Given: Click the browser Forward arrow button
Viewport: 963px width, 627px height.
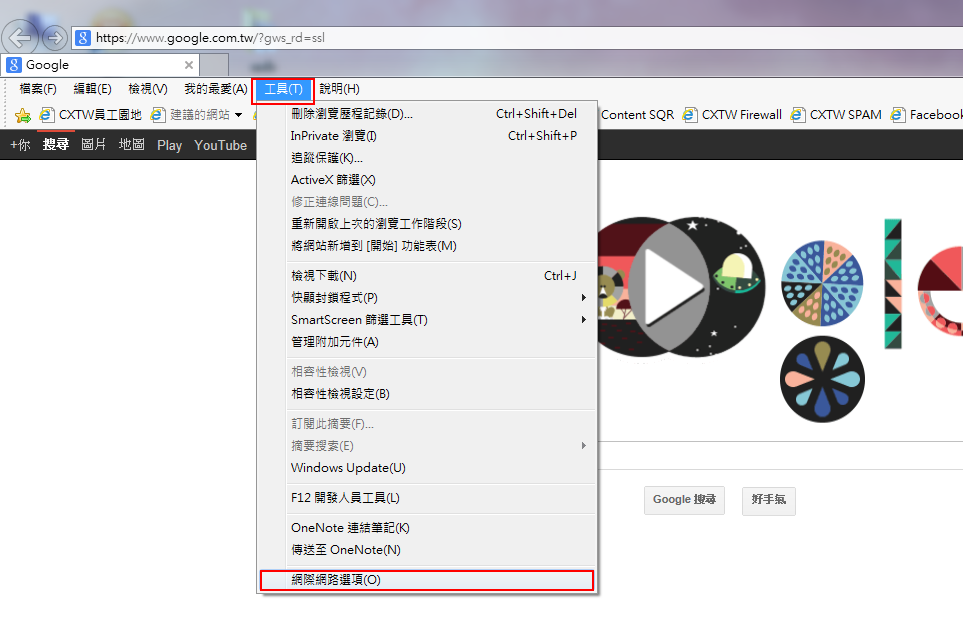Looking at the screenshot, I should [55, 38].
